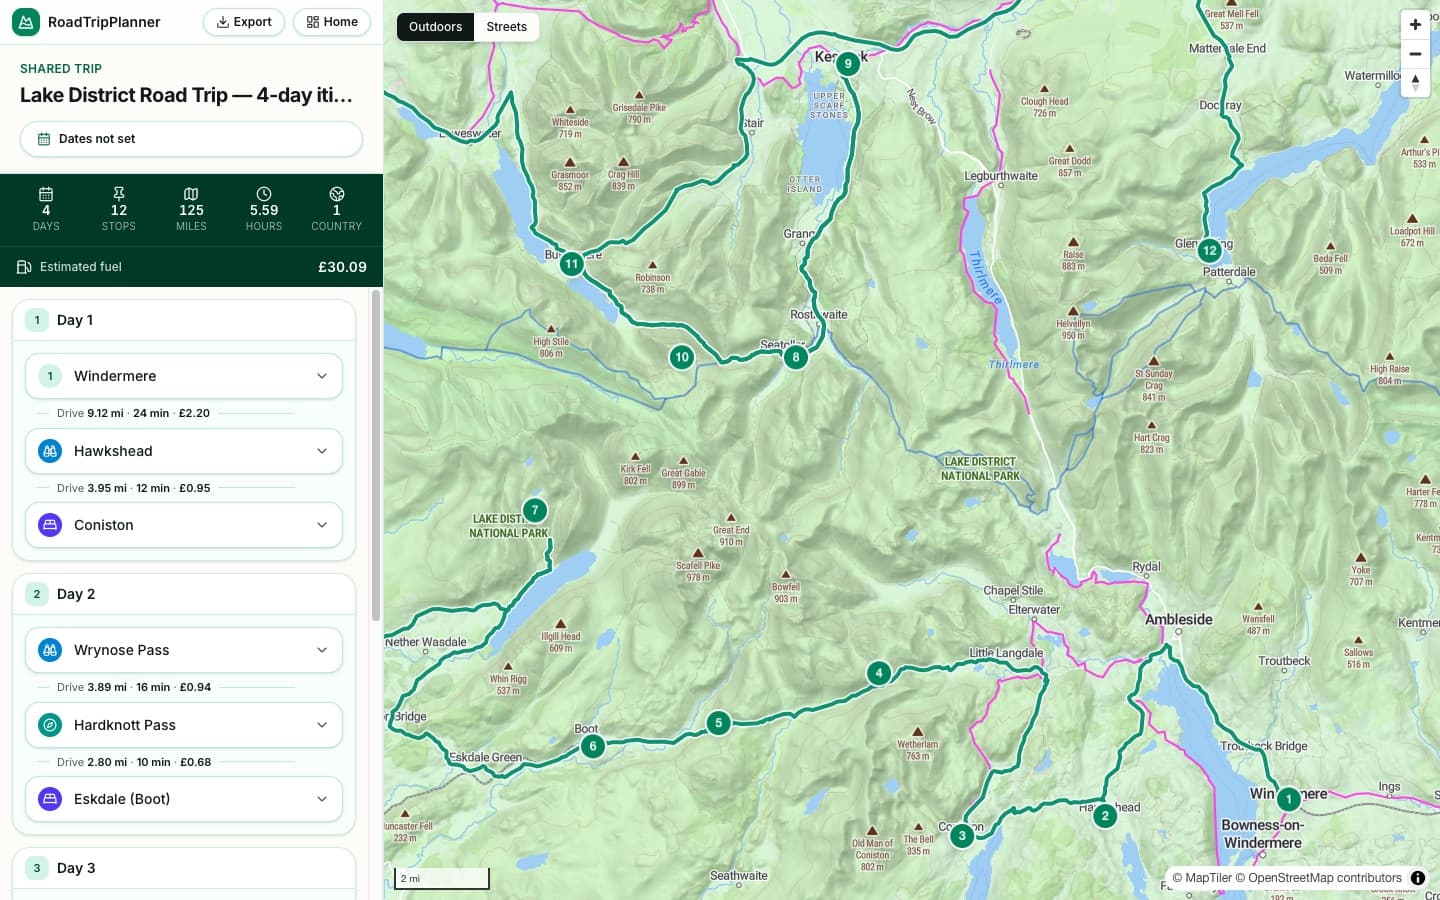Click the £30.09 estimated fuel value
The width and height of the screenshot is (1440, 900).
(342, 267)
